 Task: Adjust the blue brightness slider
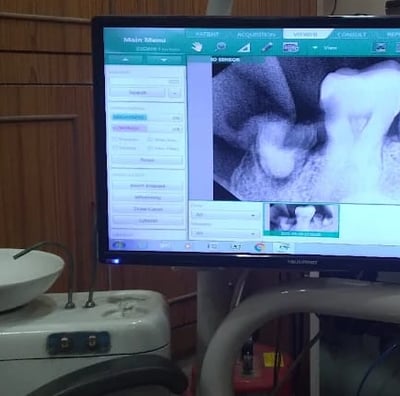(147, 117)
